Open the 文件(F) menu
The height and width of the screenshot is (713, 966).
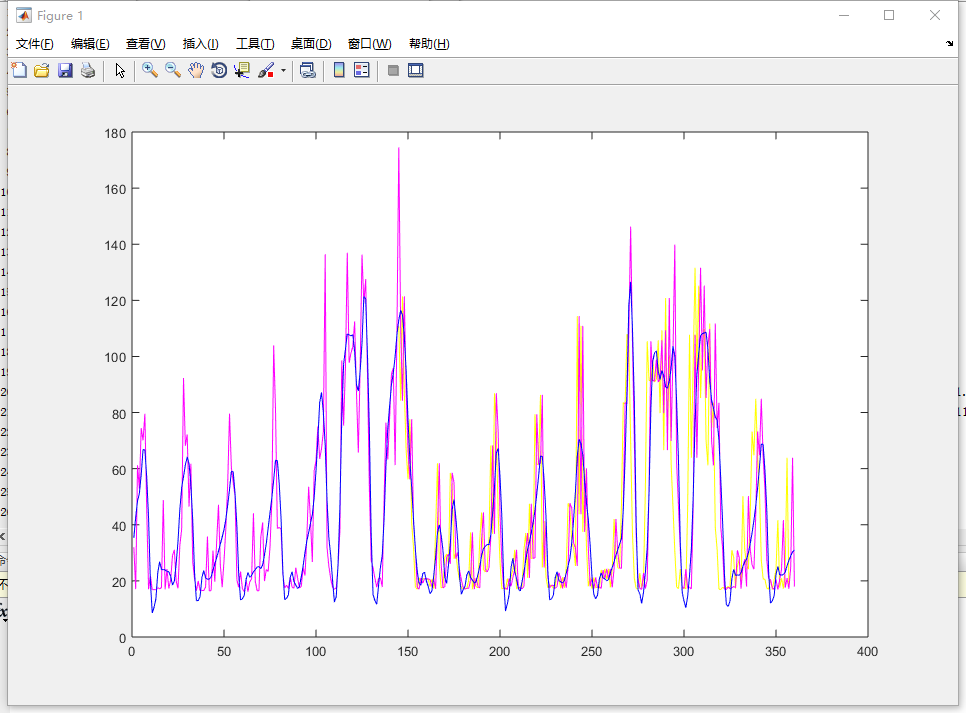[34, 44]
